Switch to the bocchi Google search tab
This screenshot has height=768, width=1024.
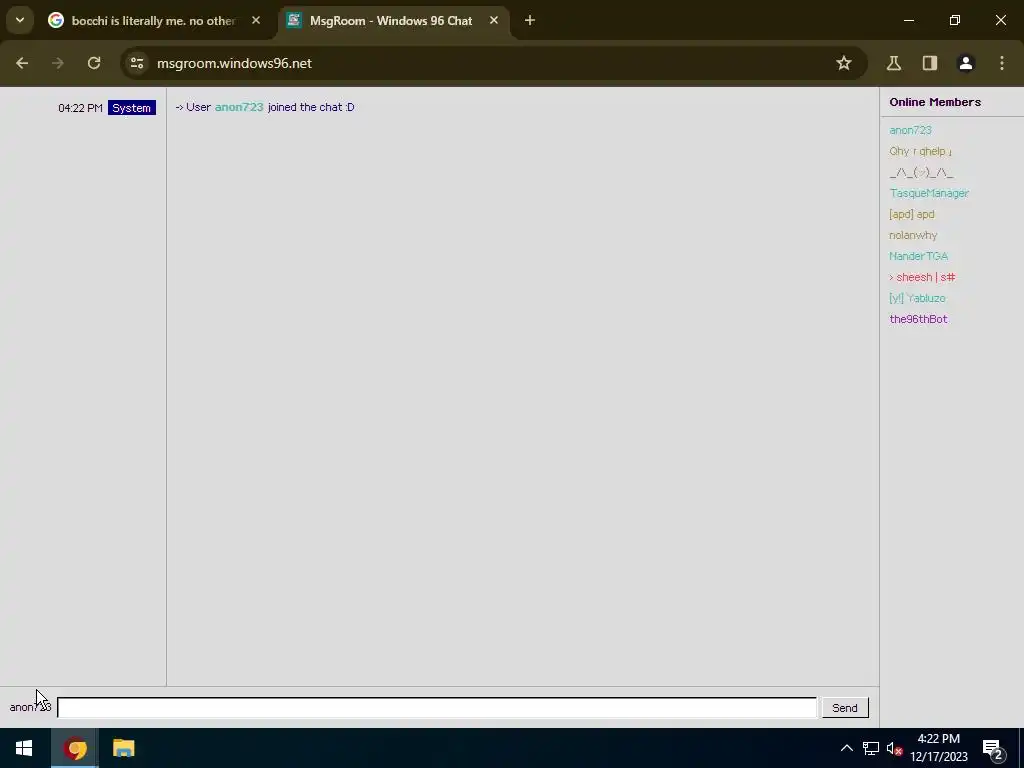[154, 21]
